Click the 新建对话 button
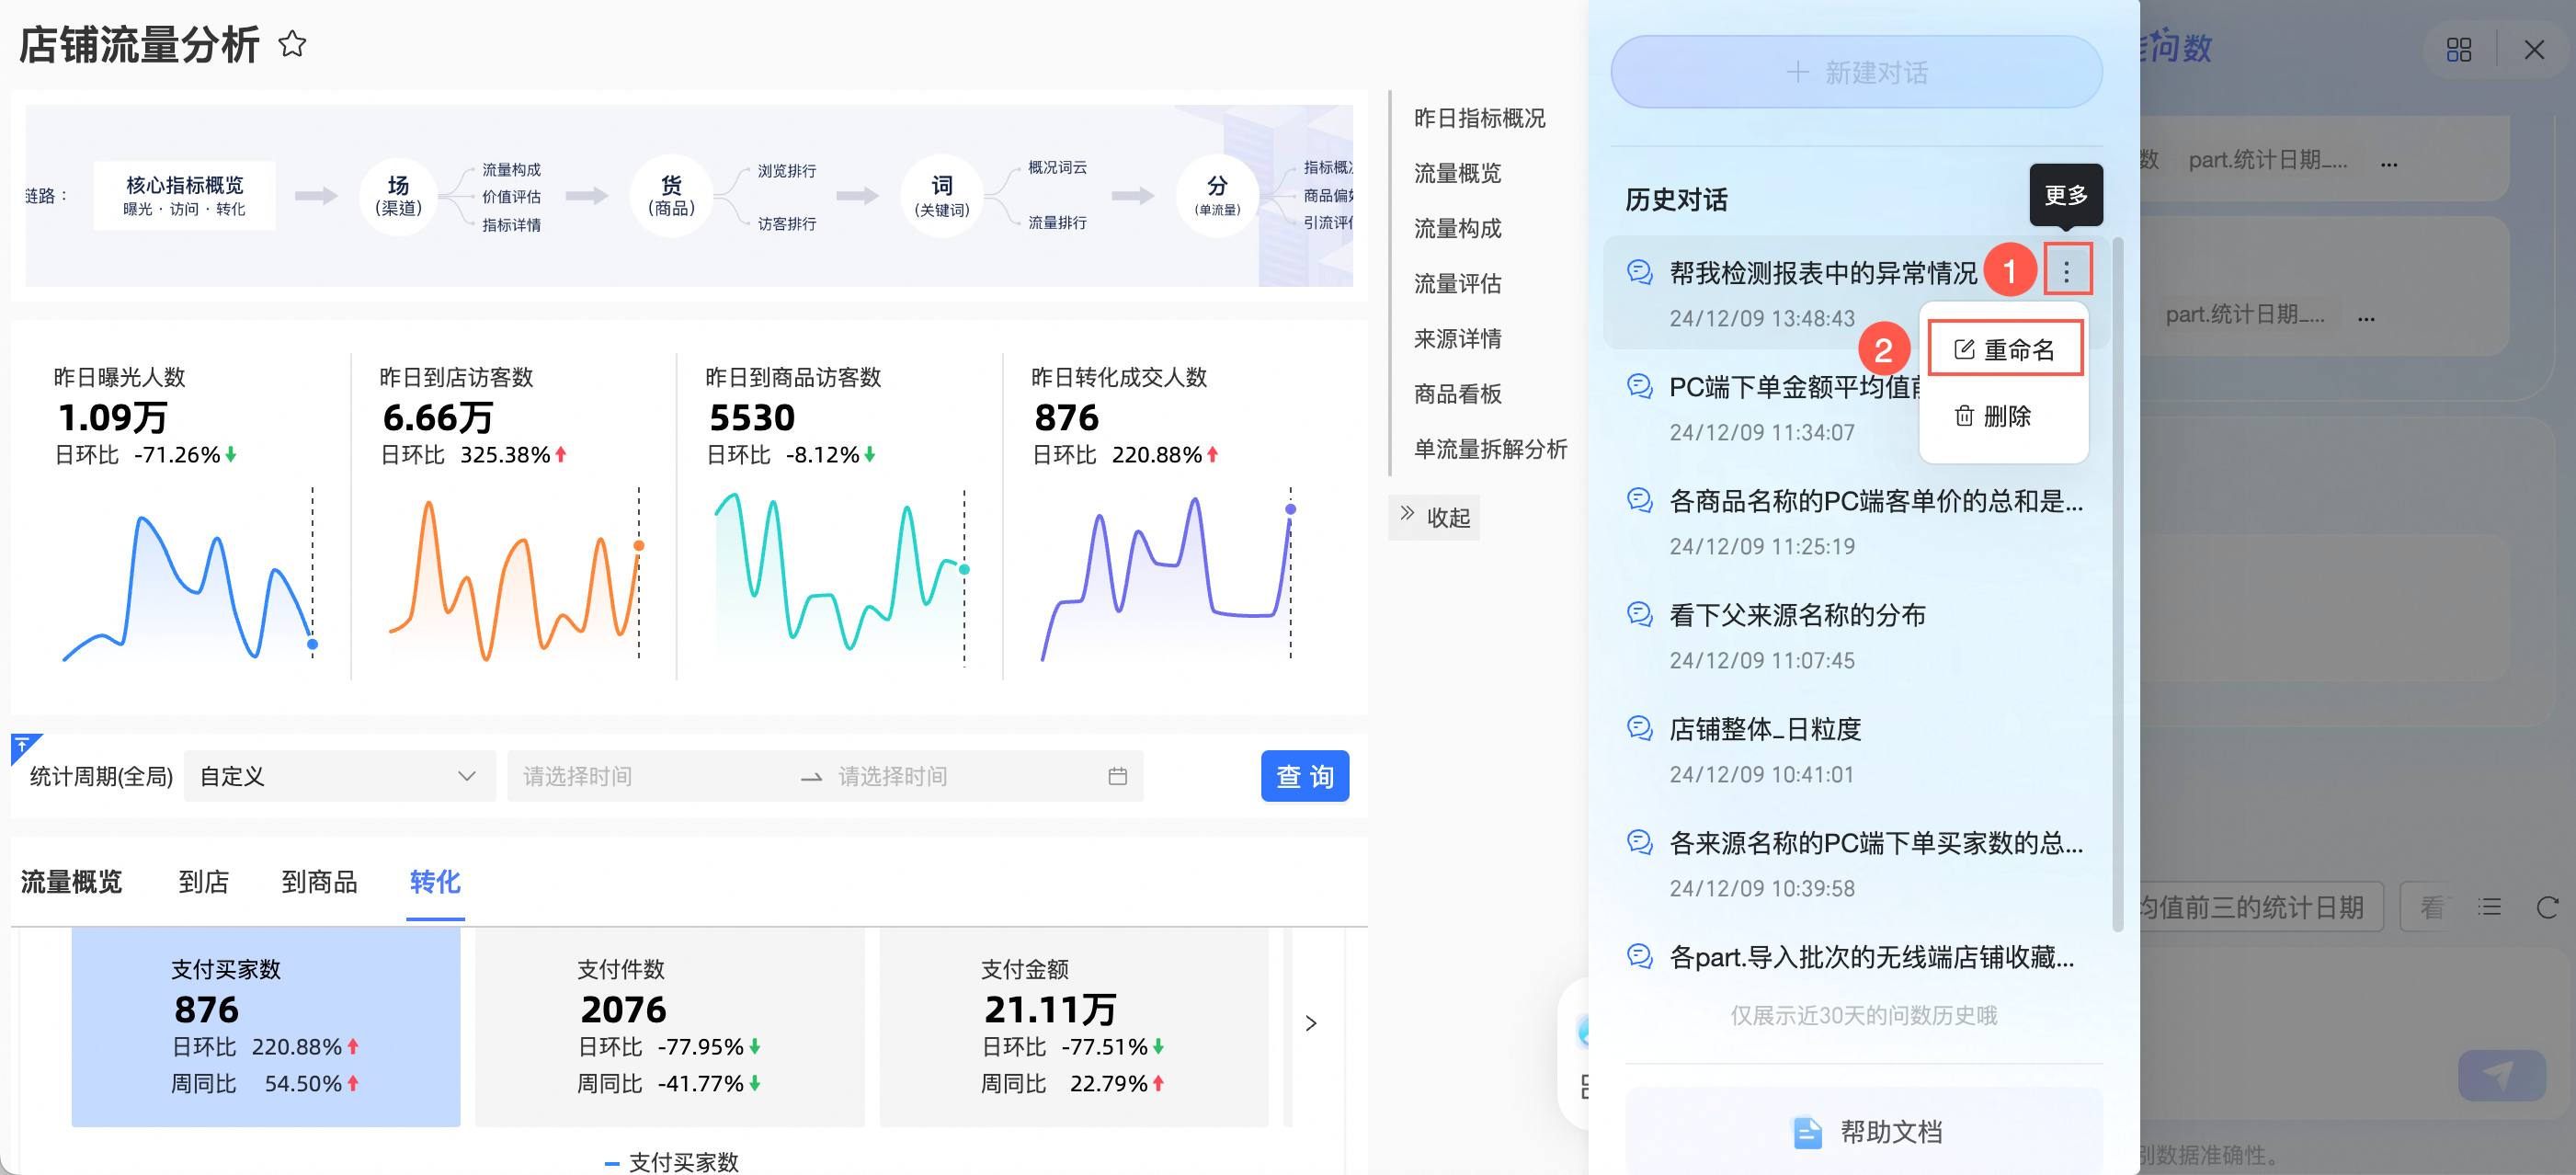Image resolution: width=2576 pixels, height=1175 pixels. pyautogui.click(x=1855, y=72)
